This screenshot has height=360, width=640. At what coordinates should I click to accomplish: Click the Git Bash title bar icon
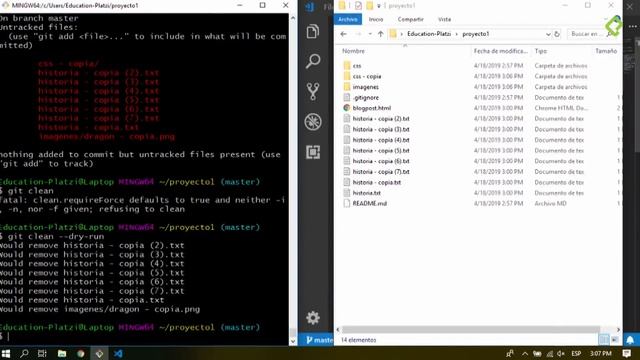click(x=5, y=5)
